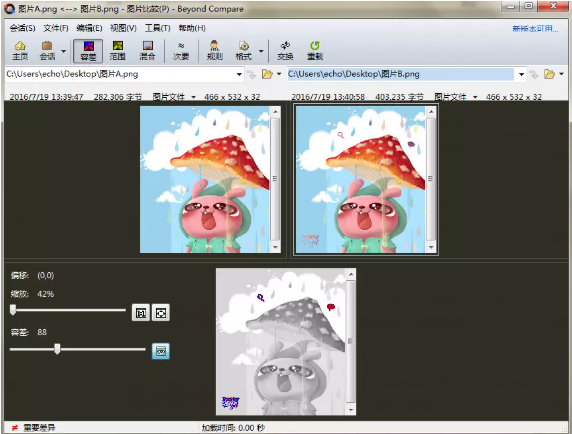Expand the 格式 toolbar dropdown arrow

[261, 51]
